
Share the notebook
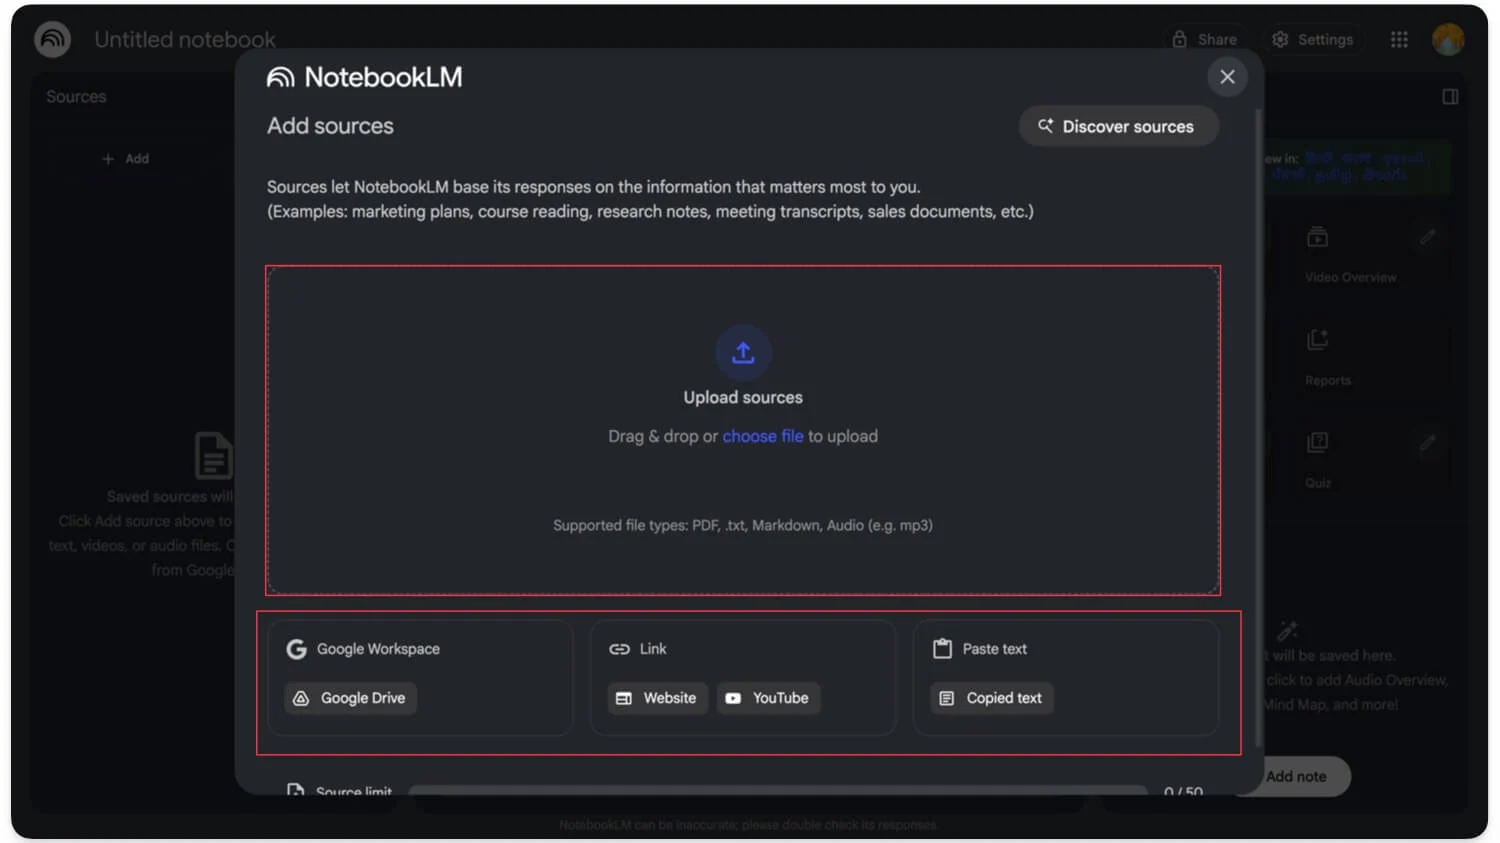[x=1205, y=39]
